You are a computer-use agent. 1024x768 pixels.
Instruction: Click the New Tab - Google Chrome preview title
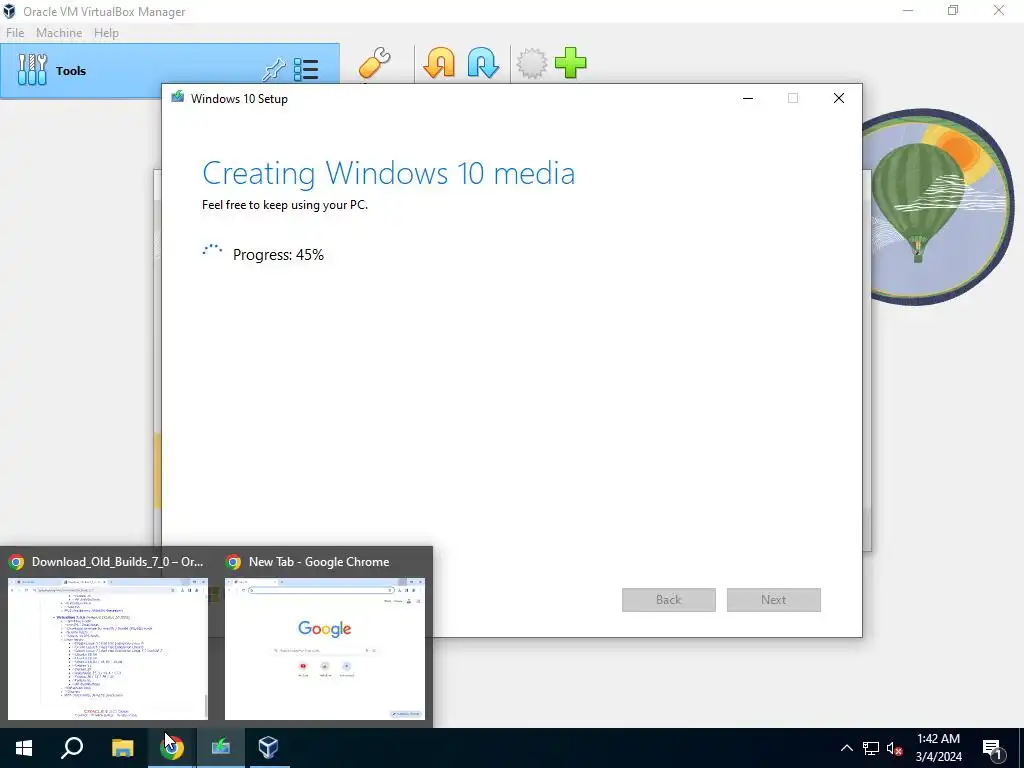[319, 562]
